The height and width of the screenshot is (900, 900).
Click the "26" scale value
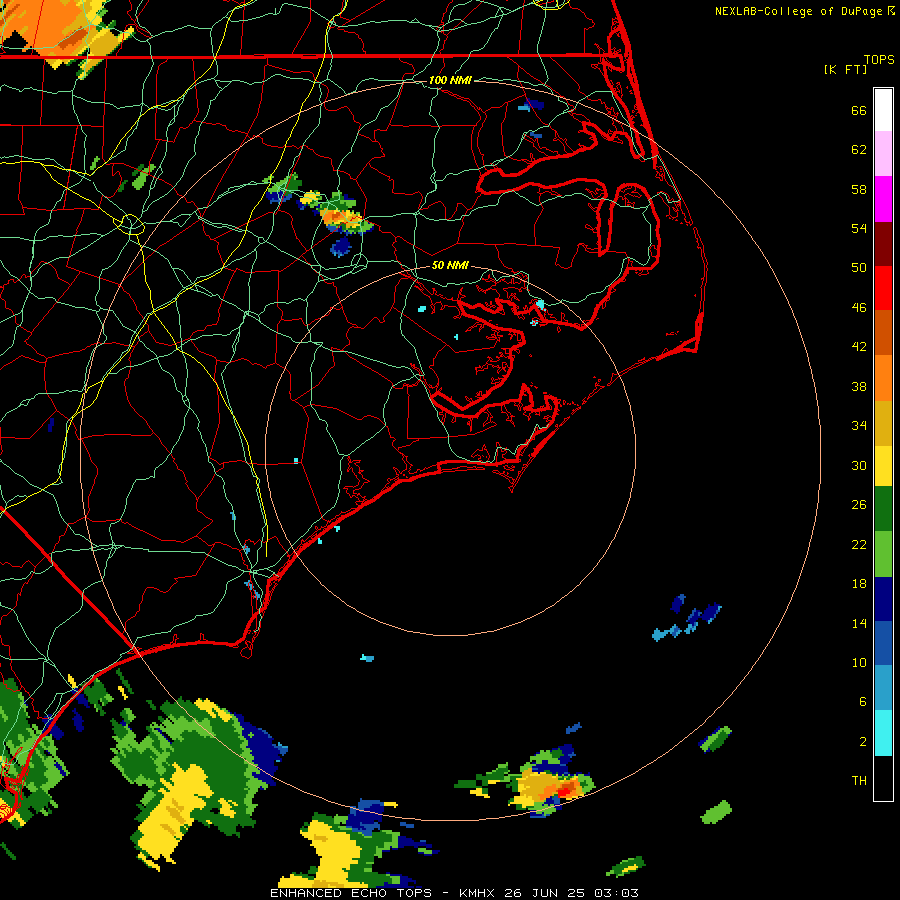click(859, 505)
